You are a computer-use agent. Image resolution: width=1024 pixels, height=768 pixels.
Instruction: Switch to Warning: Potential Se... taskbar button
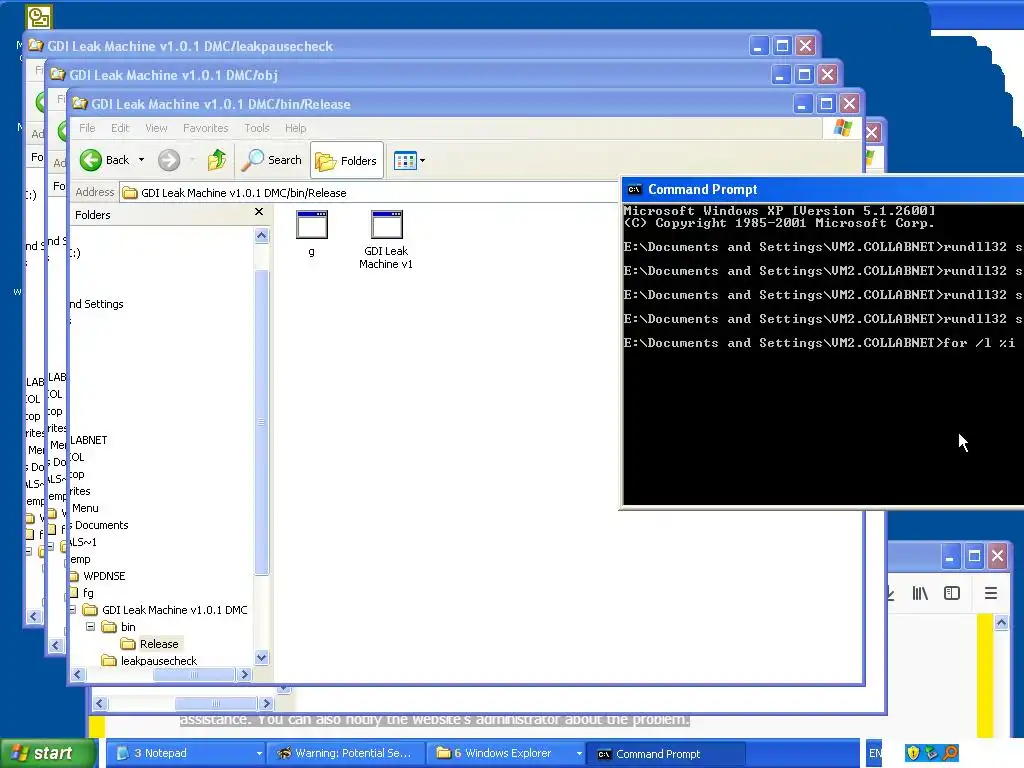346,753
